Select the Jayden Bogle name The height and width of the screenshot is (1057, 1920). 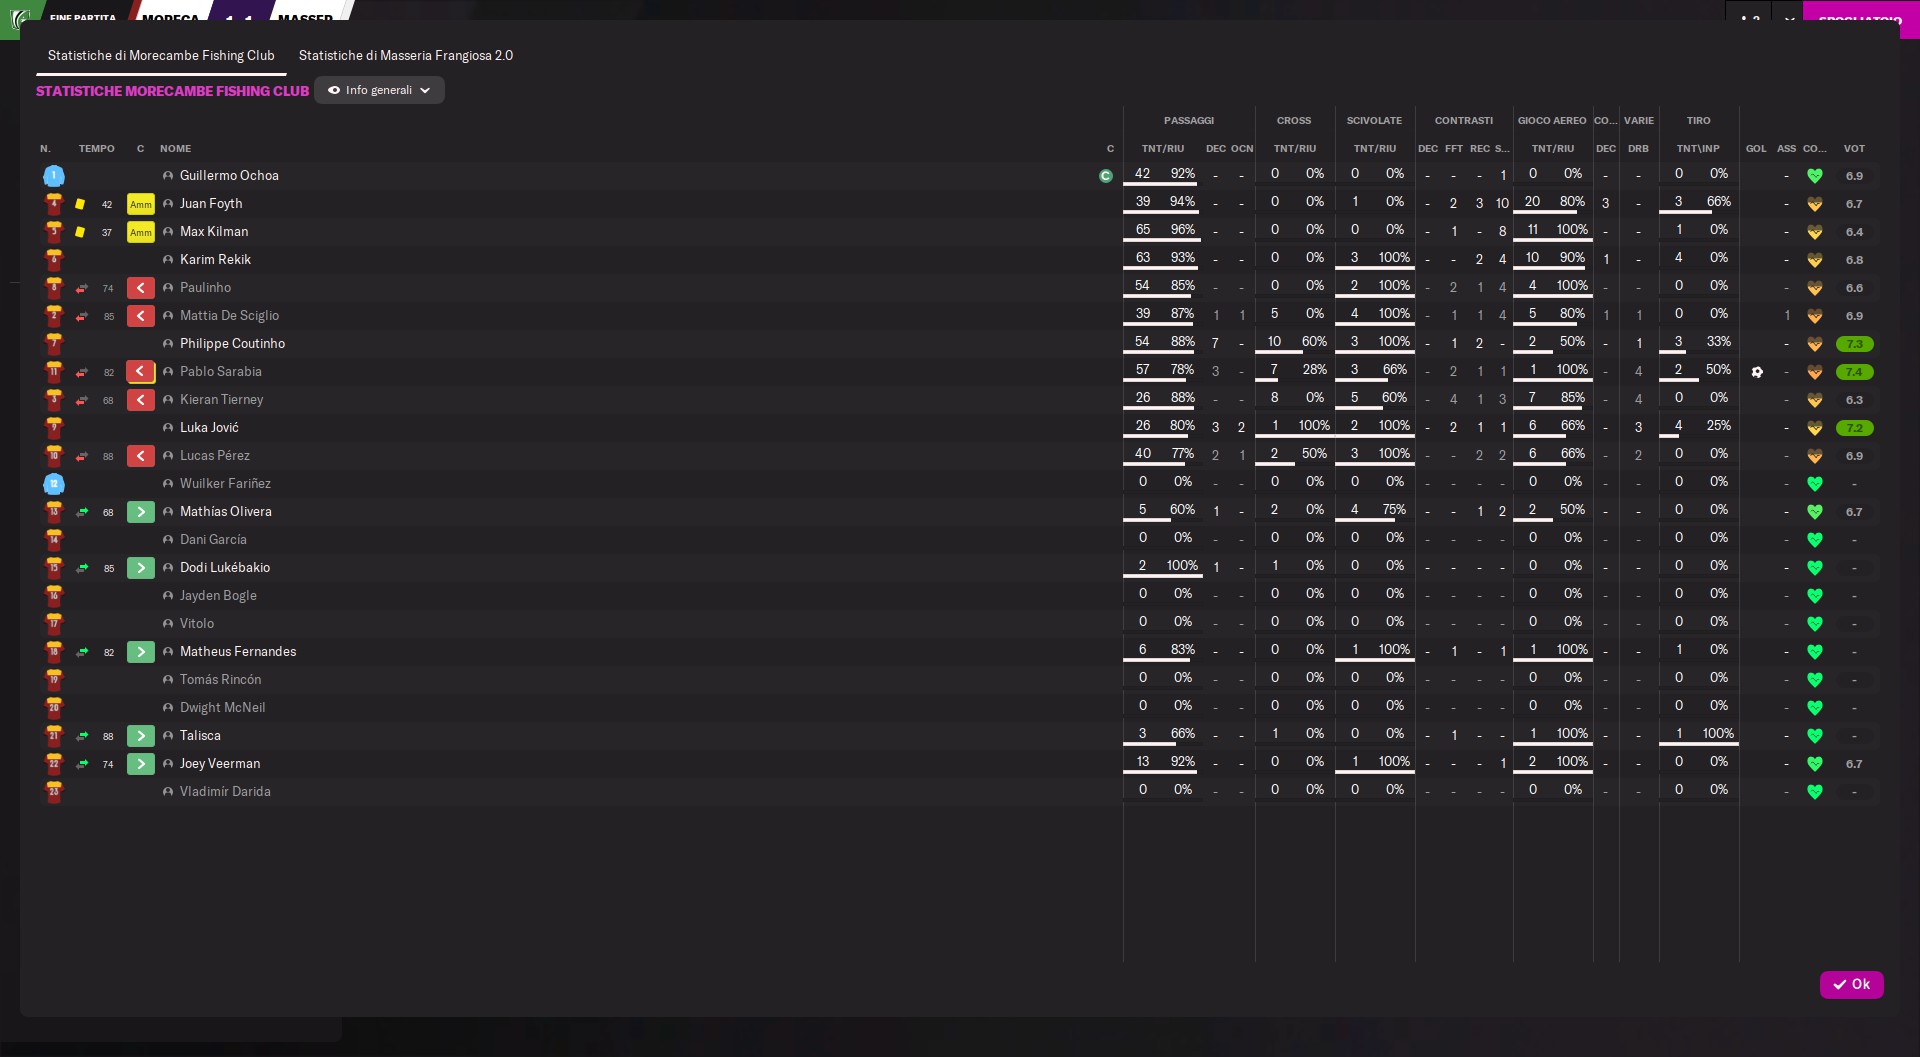click(218, 596)
